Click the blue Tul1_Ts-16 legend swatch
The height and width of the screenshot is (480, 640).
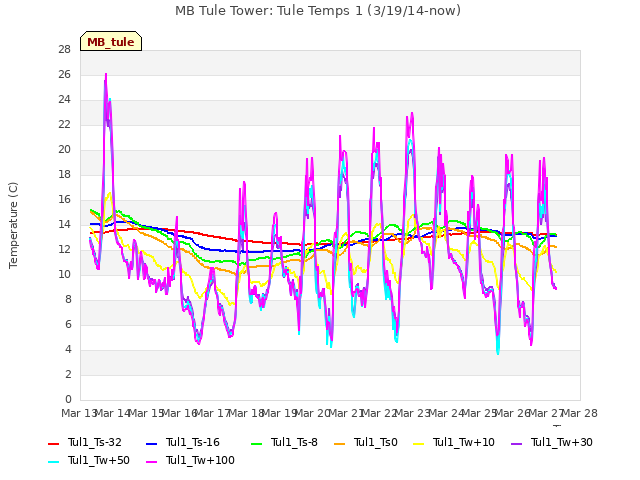point(151,443)
